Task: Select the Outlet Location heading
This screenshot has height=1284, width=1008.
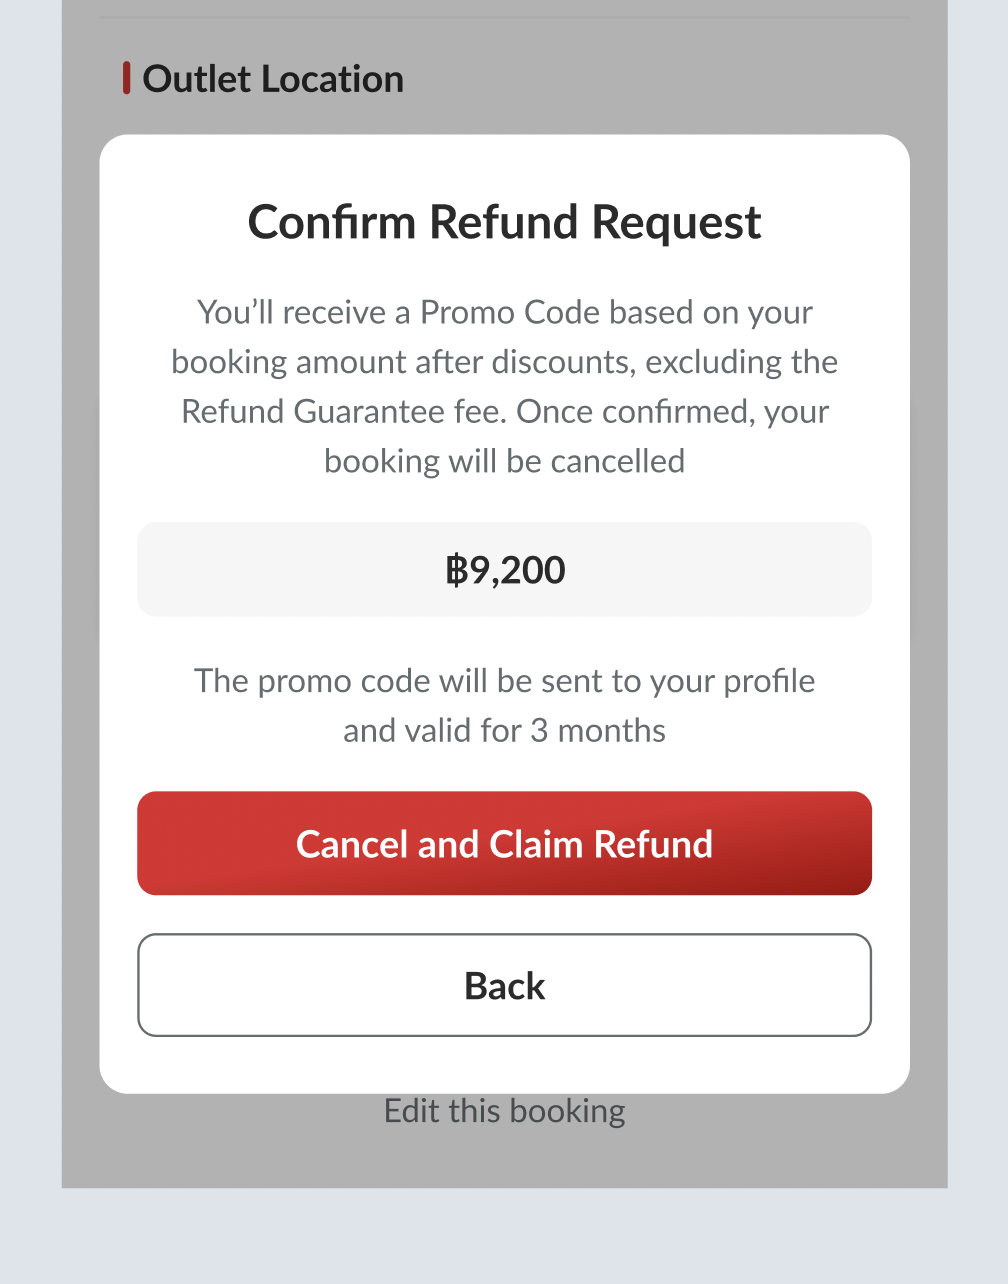Action: 273,79
